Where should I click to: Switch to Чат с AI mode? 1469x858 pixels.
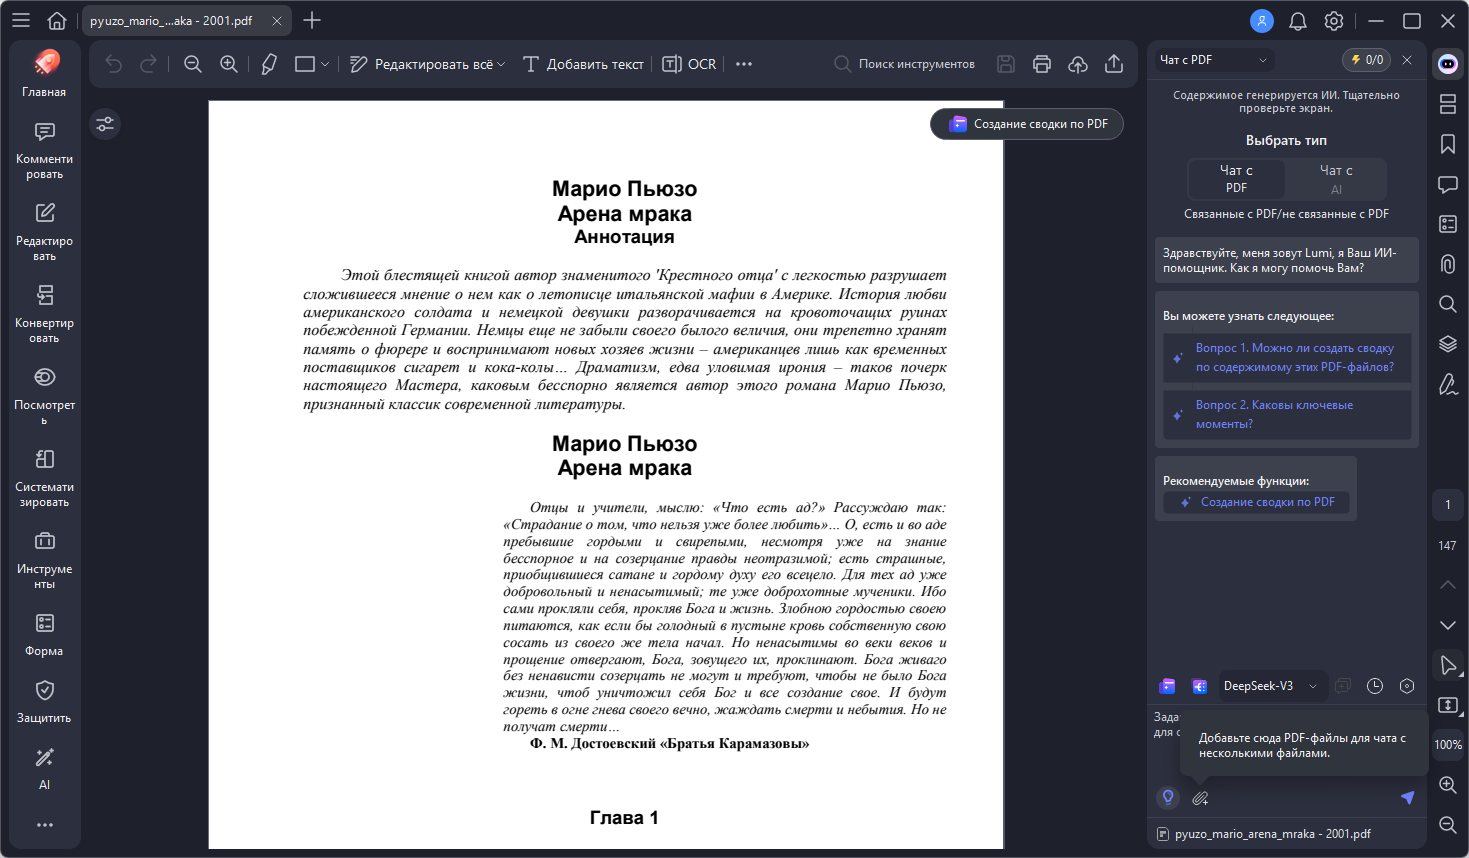pyautogui.click(x=1335, y=179)
